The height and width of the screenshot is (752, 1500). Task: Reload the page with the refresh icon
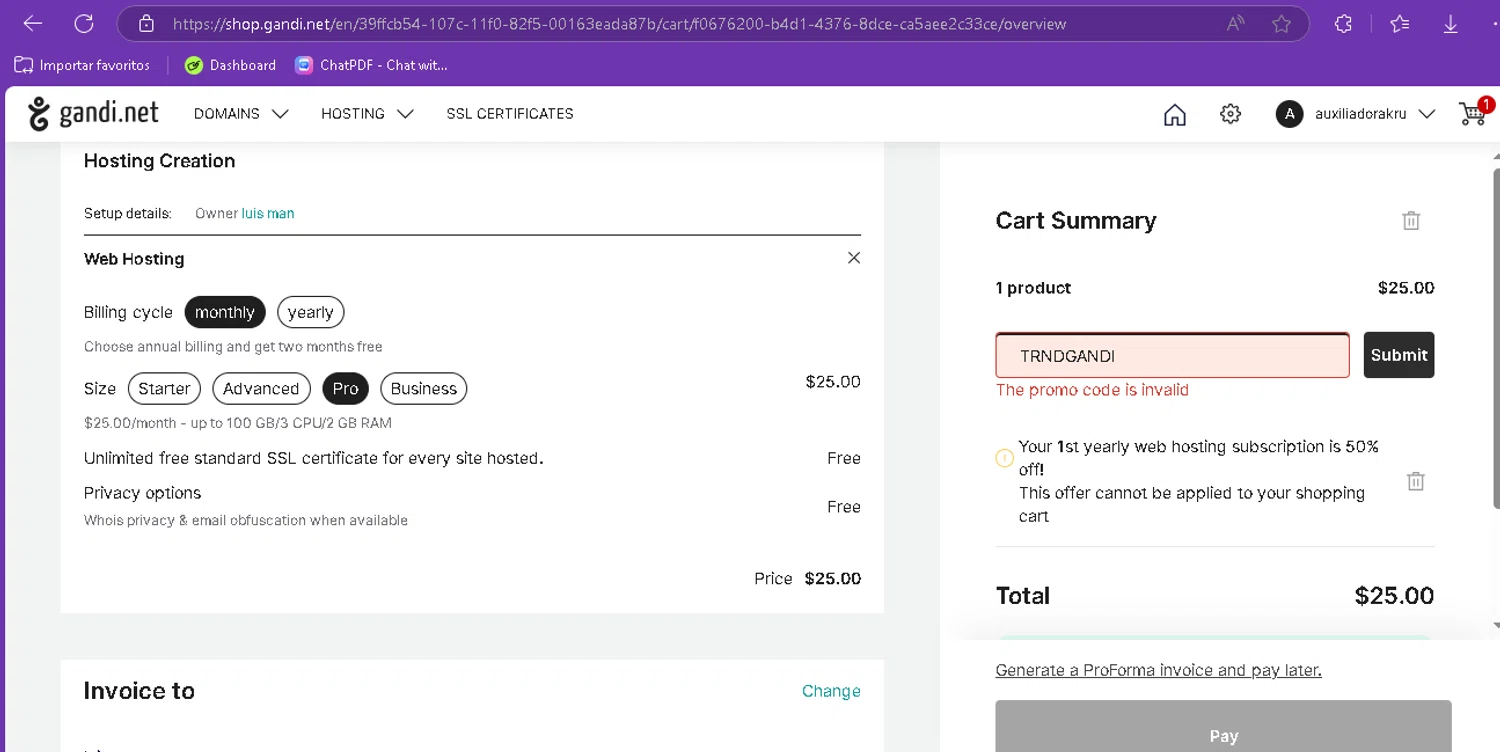[84, 23]
